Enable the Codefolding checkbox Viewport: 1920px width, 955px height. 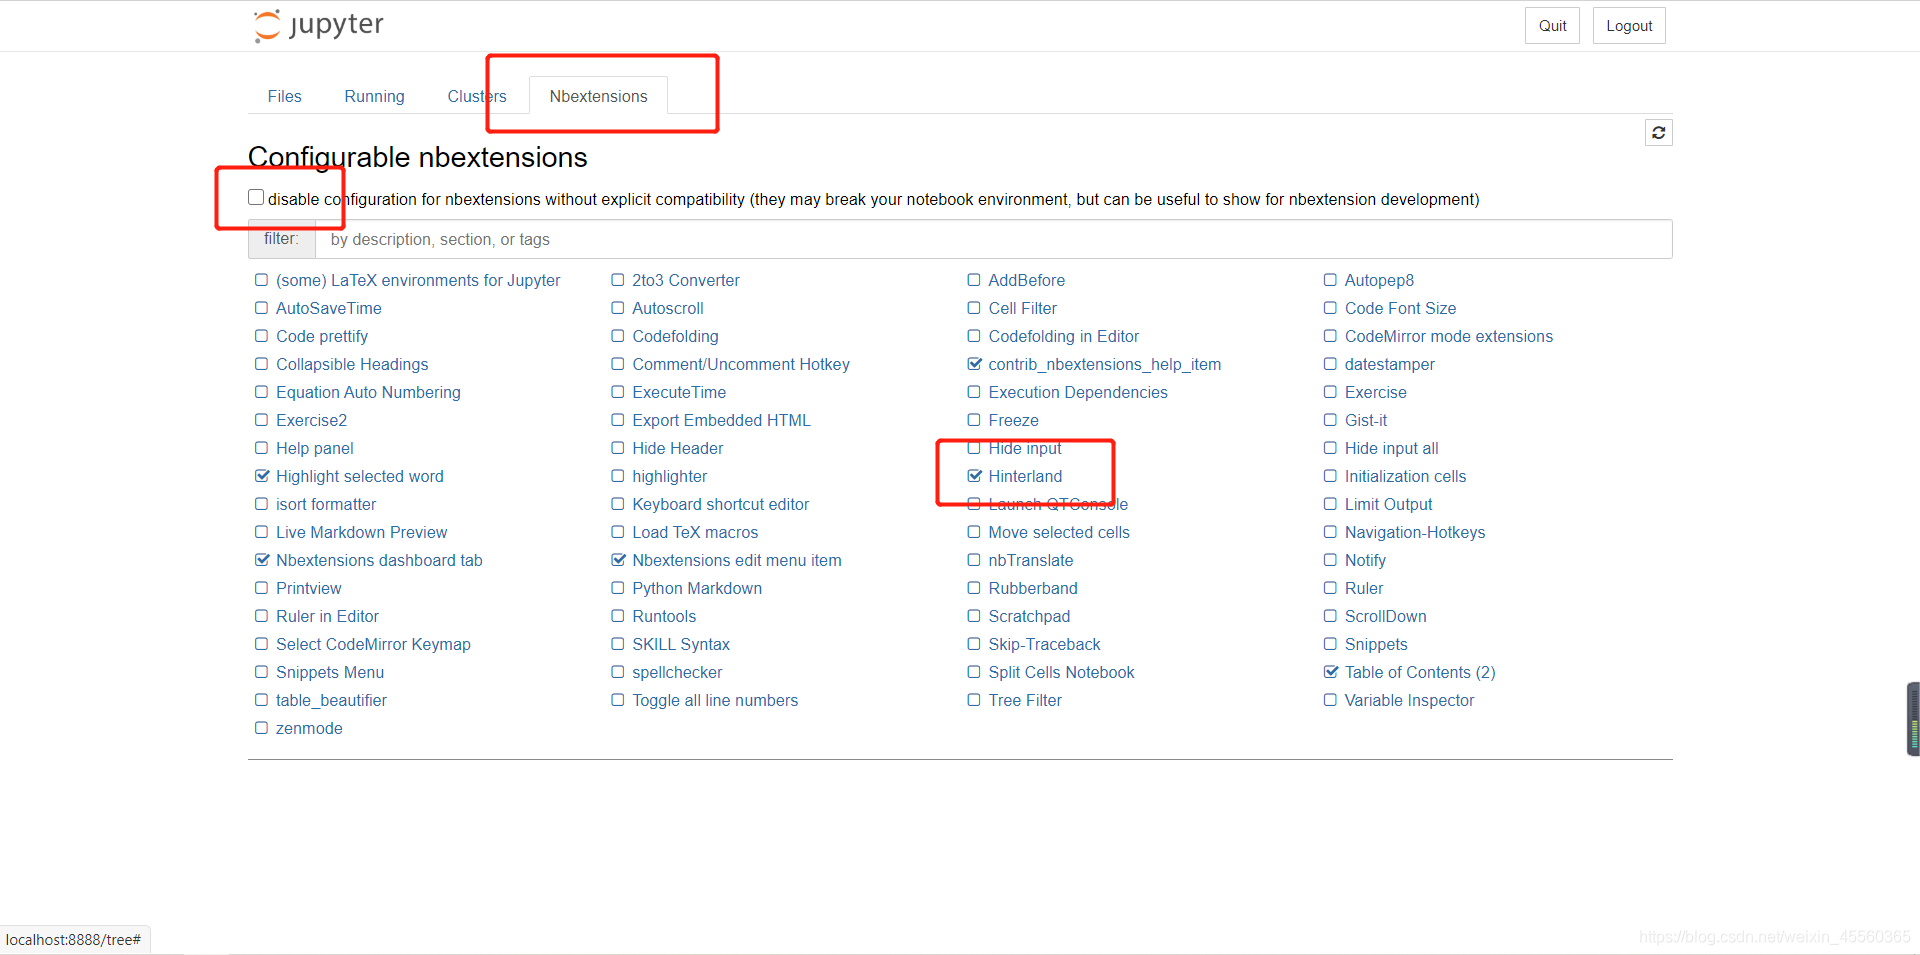618,336
